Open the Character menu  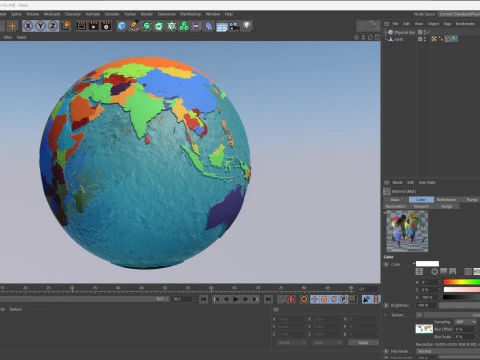[73, 14]
